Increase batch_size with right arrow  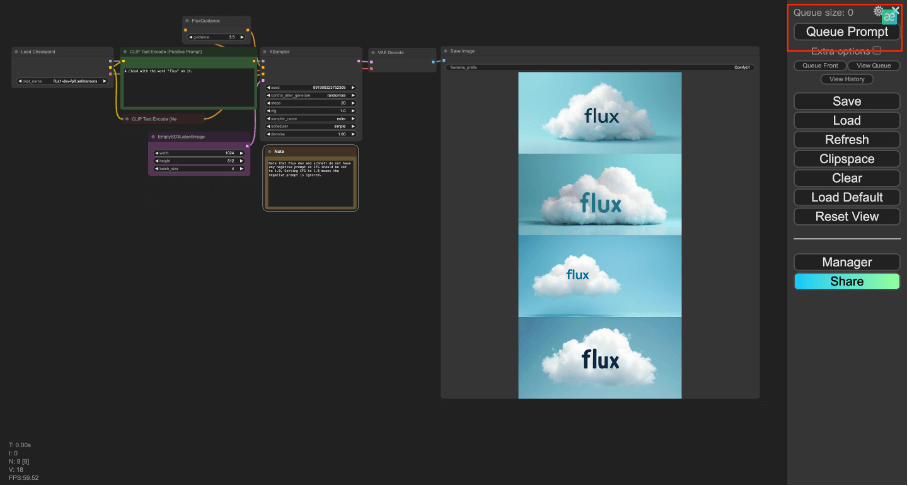[241, 169]
